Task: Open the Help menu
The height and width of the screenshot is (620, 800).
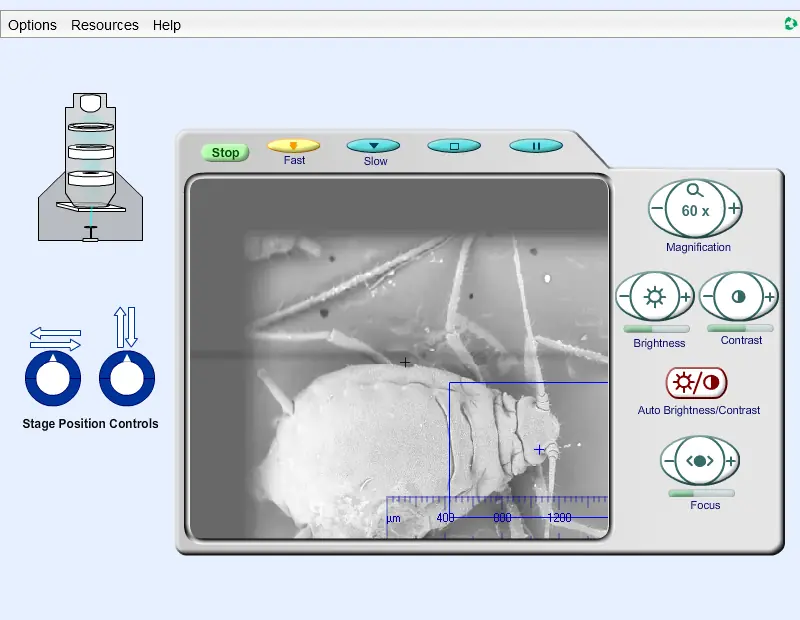Action: [167, 25]
